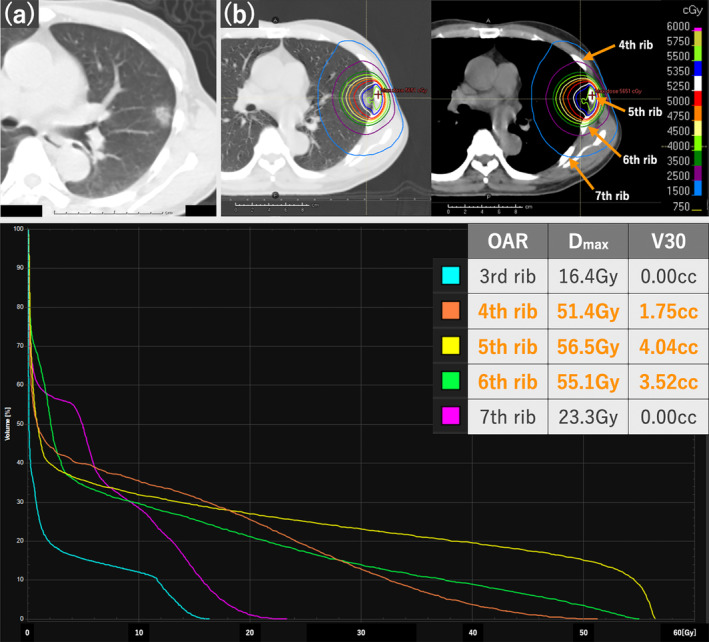
Task: Click the 56.5Gy Dmax value
Action: (588, 346)
